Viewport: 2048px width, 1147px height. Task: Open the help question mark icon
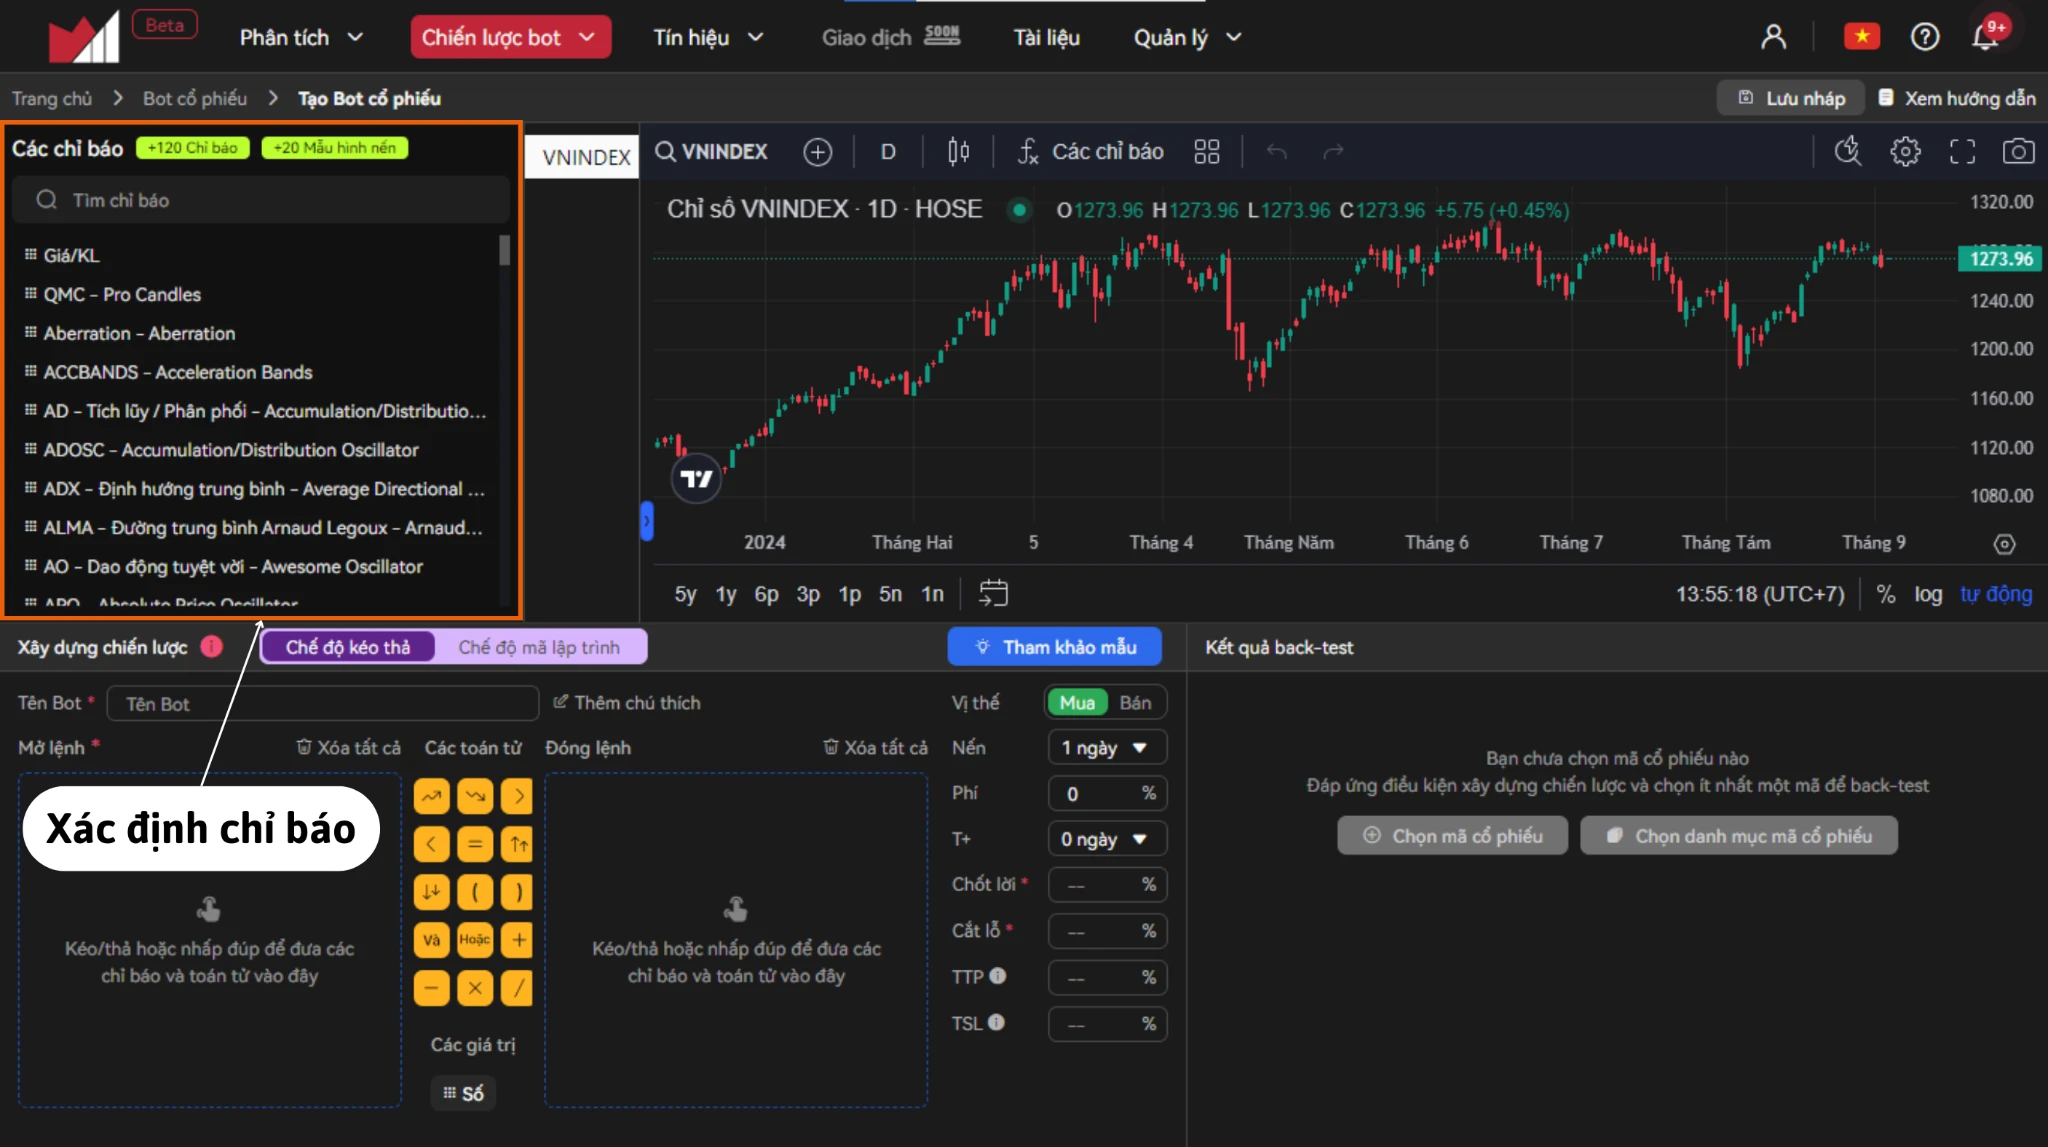tap(1924, 37)
